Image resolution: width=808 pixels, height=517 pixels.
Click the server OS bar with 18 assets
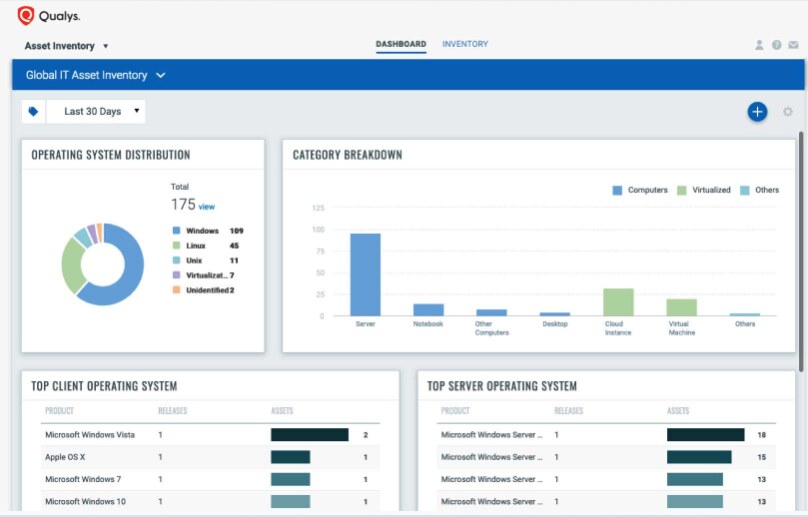[x=705, y=435]
